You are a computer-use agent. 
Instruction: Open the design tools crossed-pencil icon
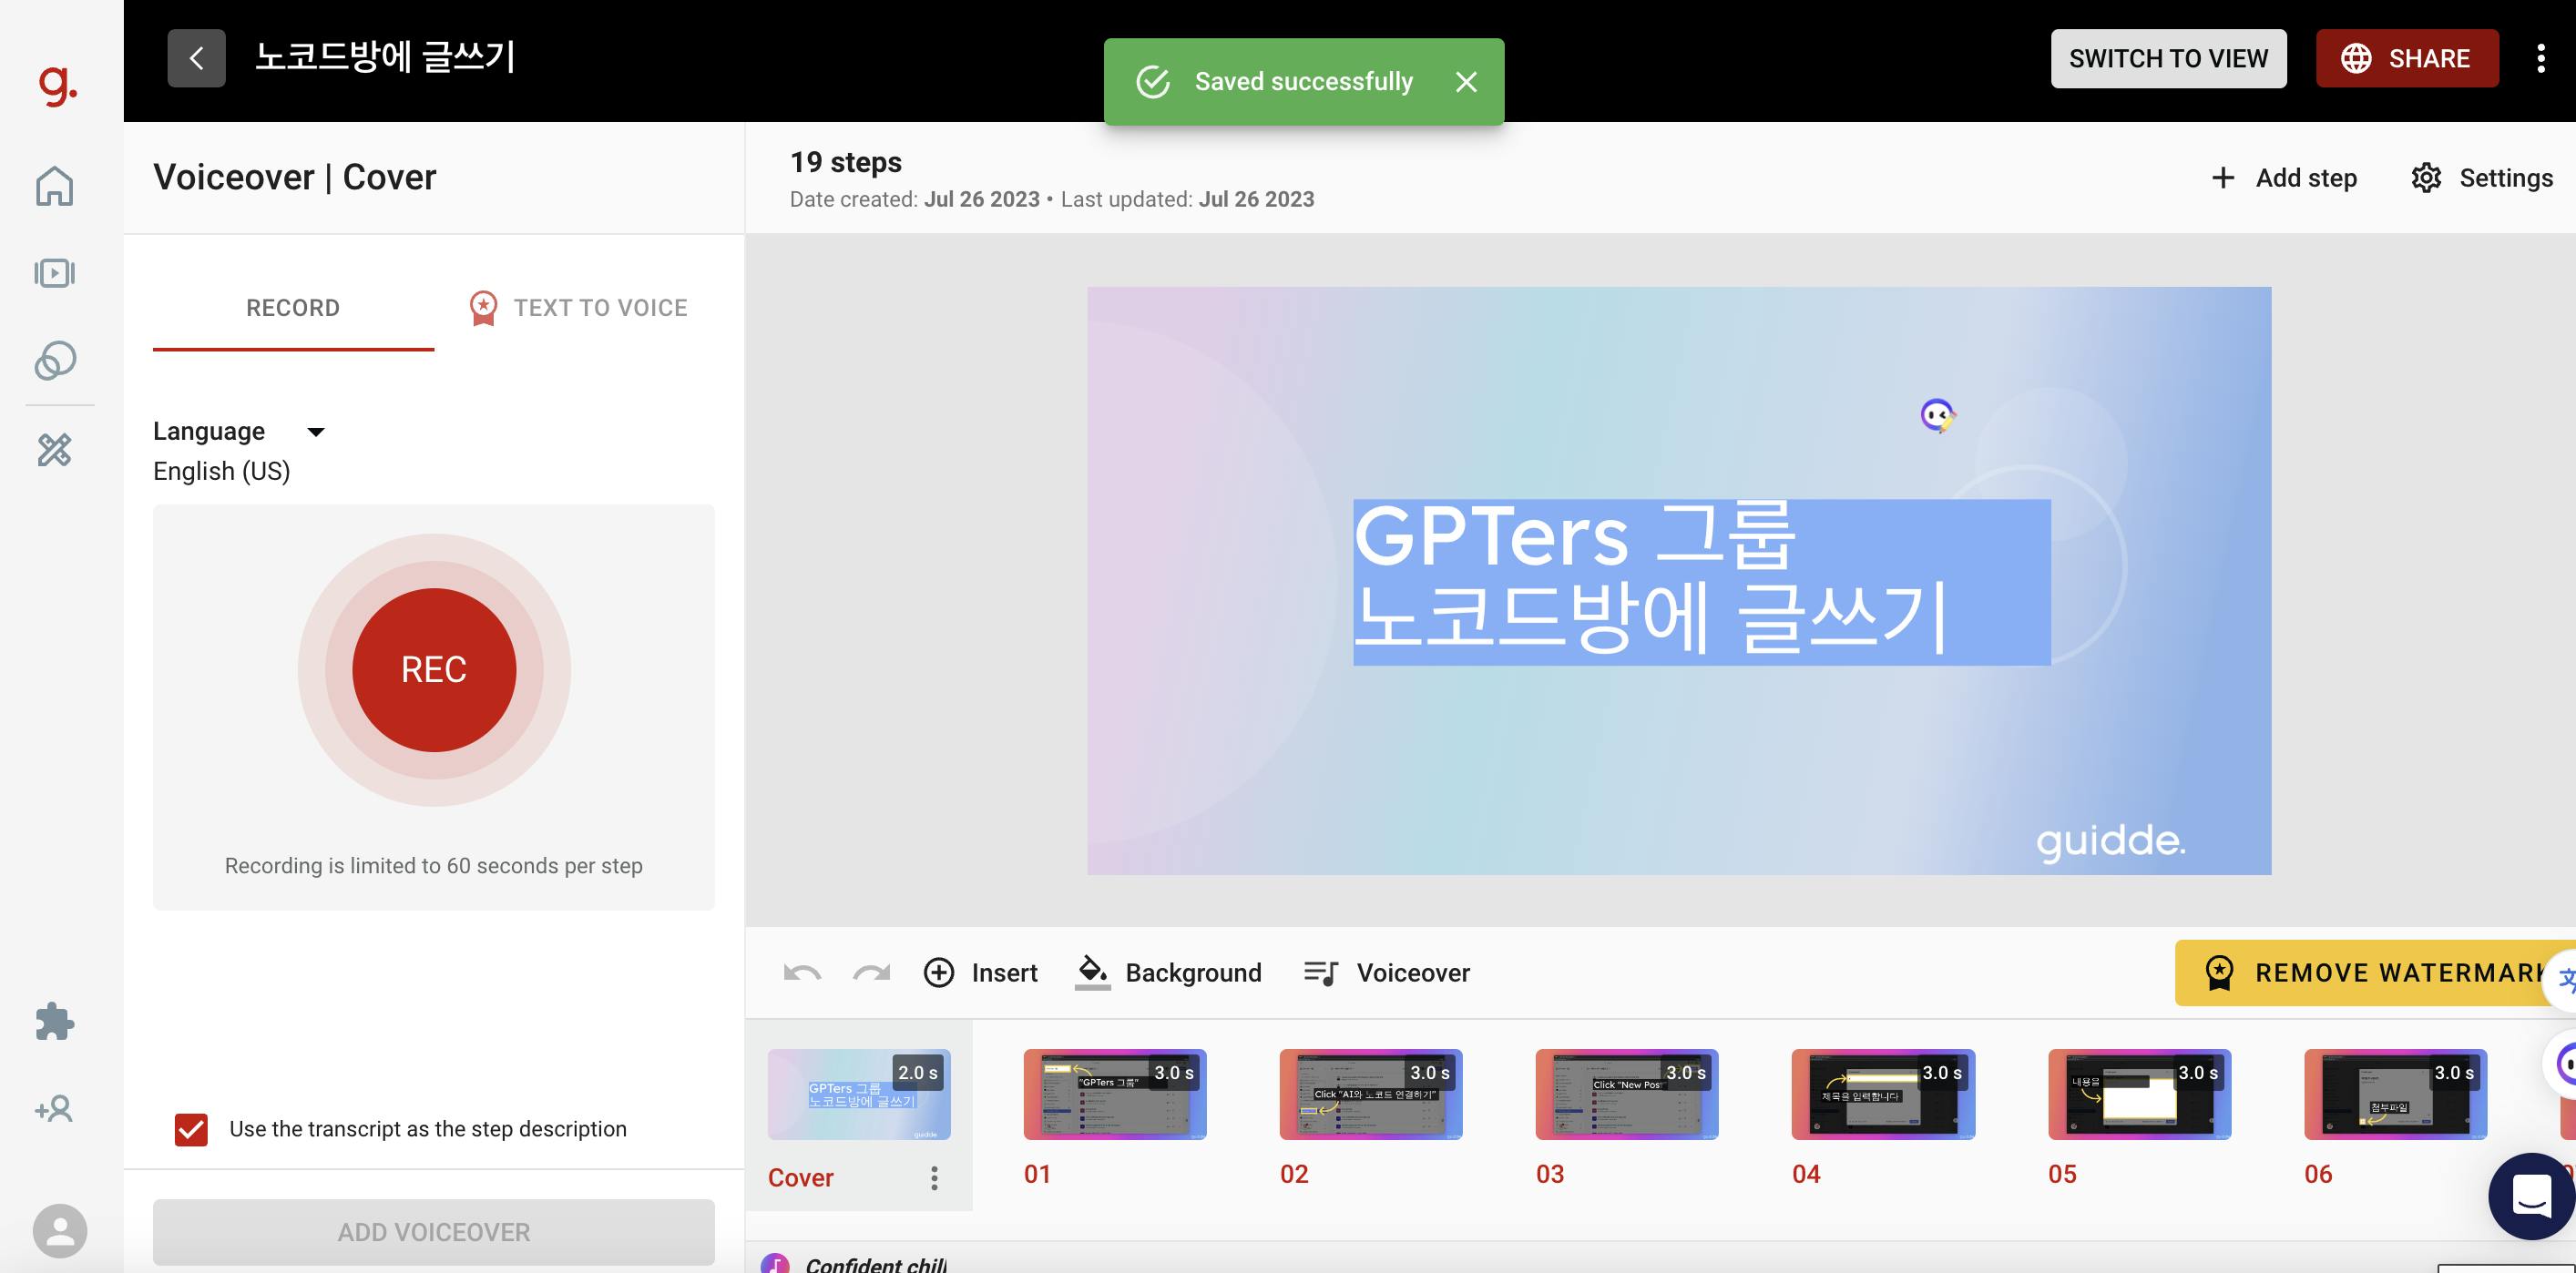click(55, 450)
